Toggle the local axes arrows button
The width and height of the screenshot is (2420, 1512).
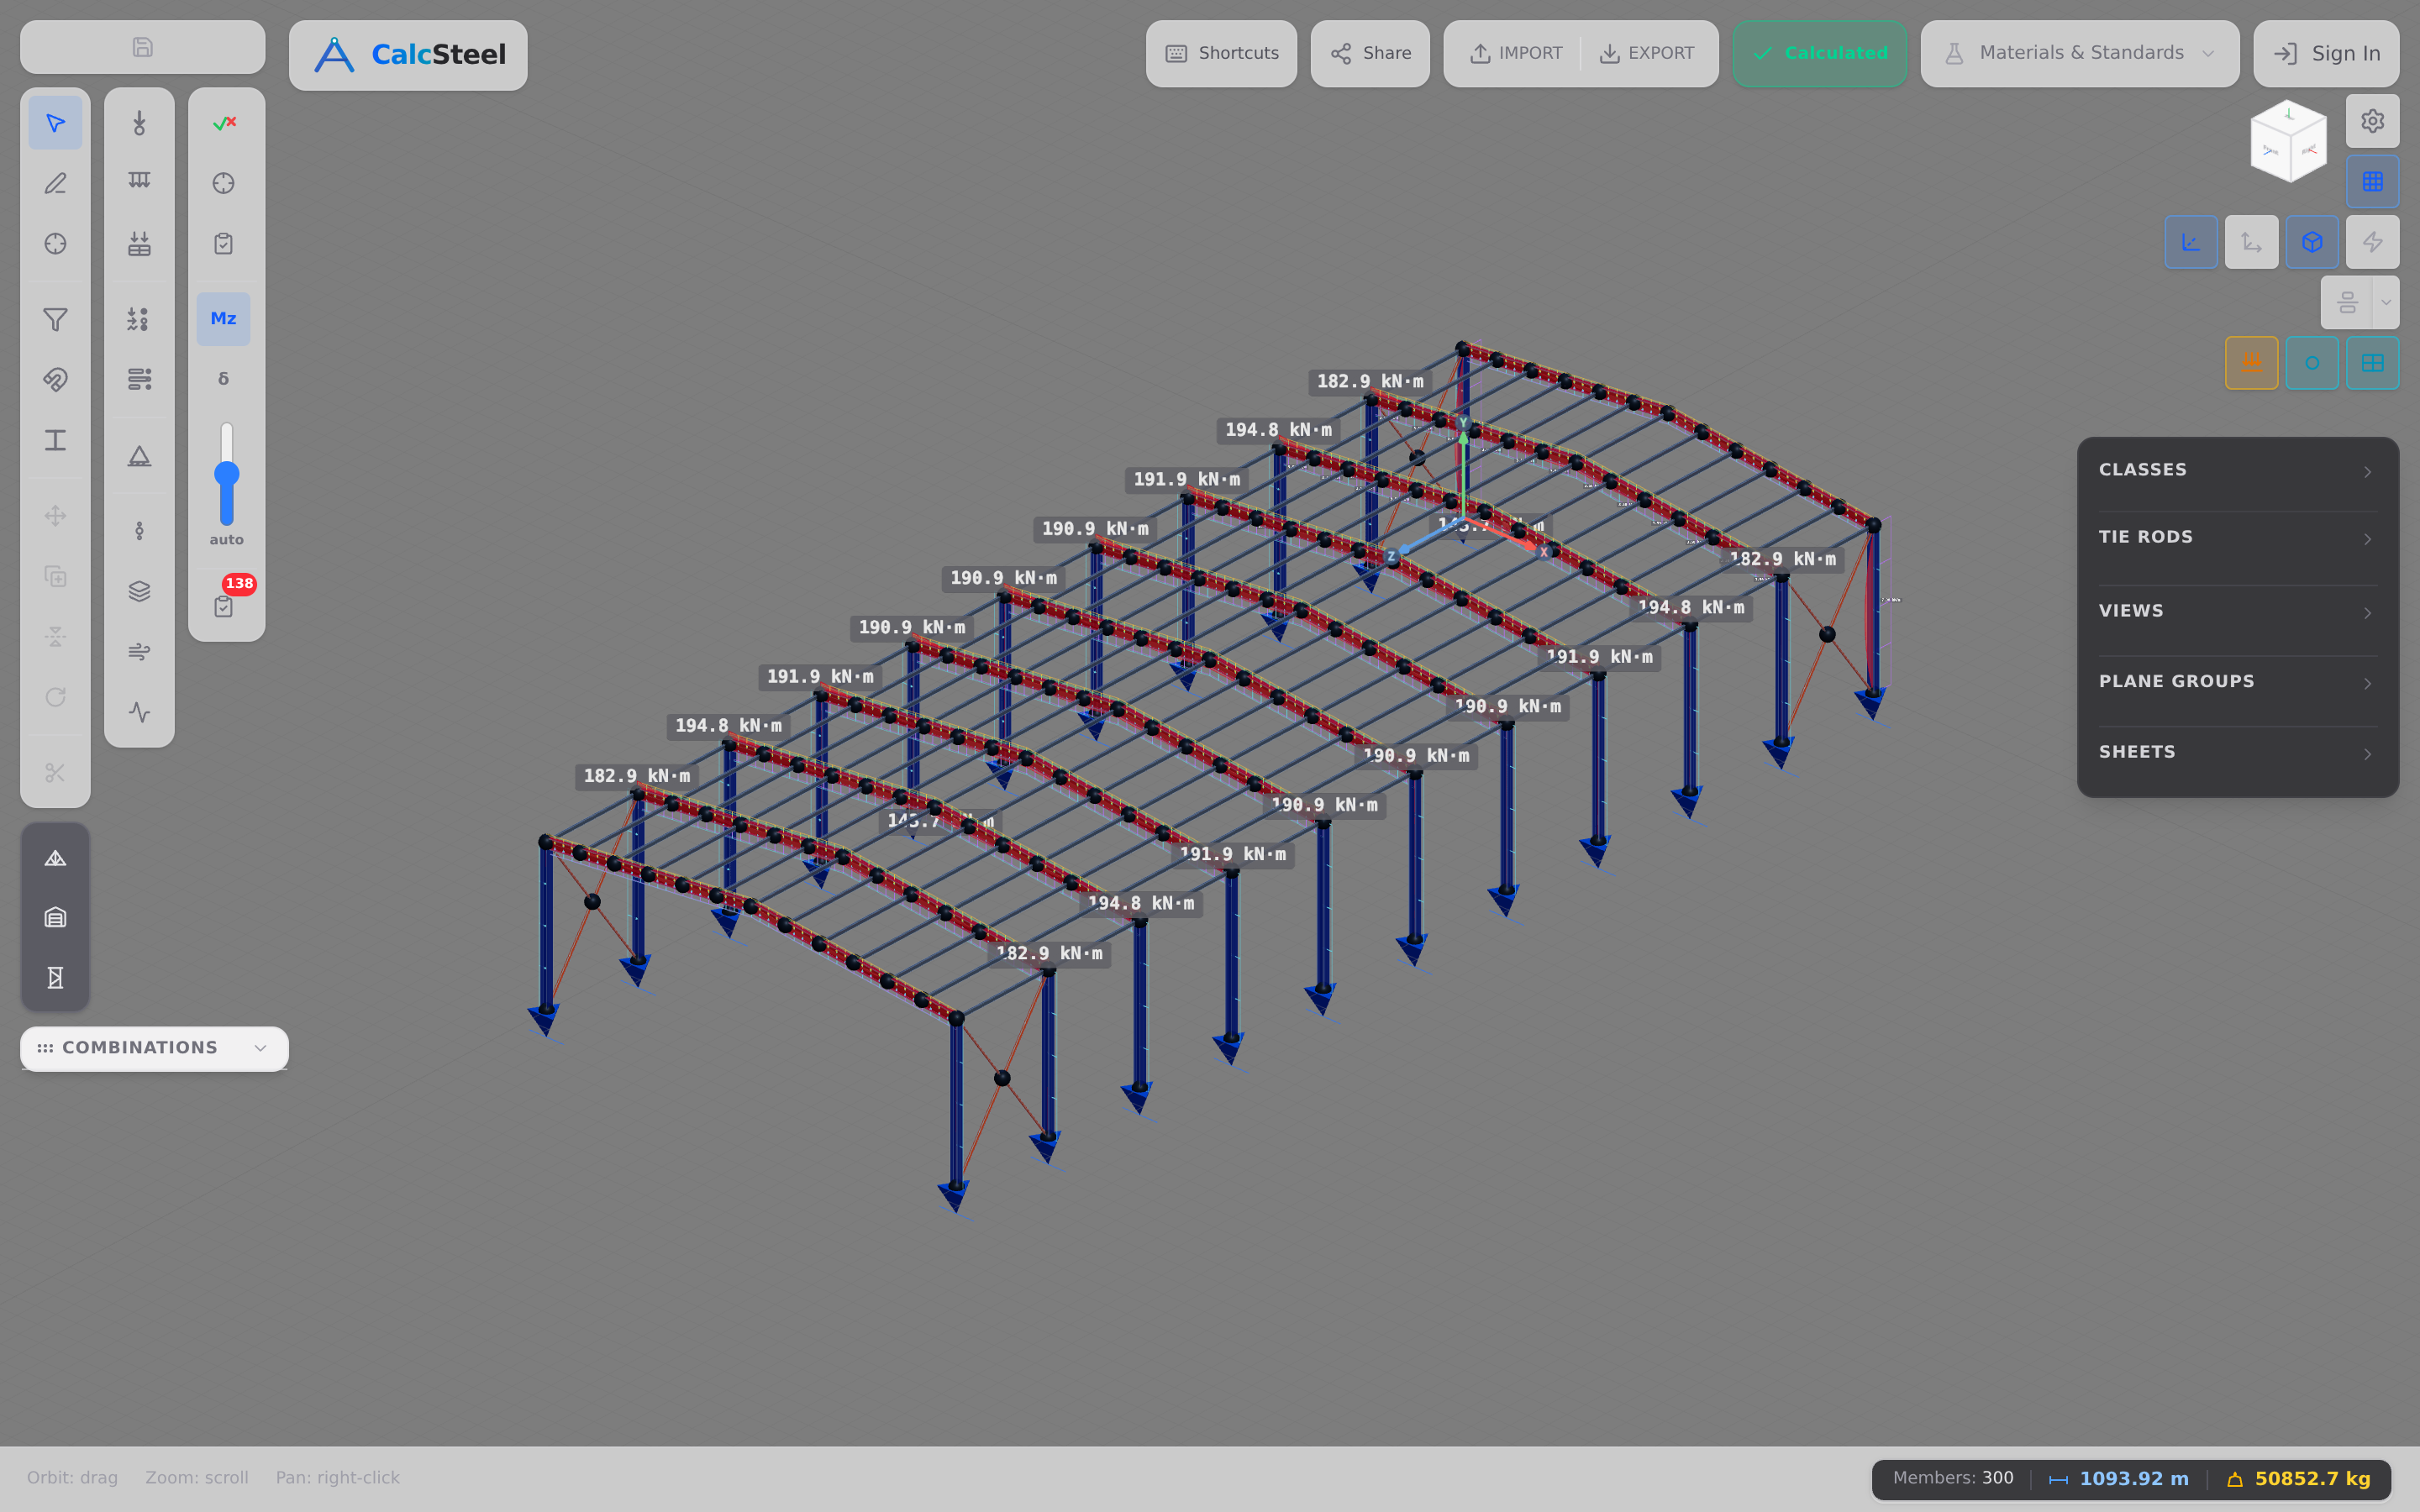[2251, 242]
